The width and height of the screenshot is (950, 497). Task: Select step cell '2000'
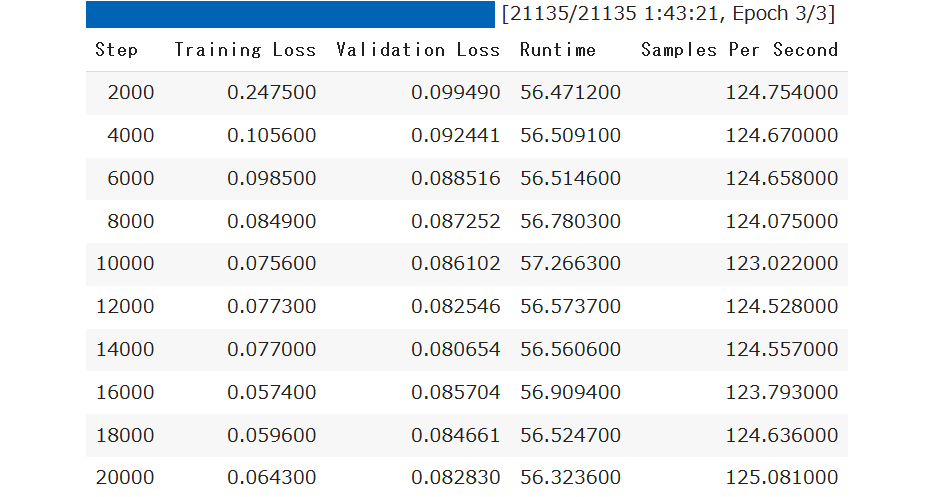click(131, 93)
